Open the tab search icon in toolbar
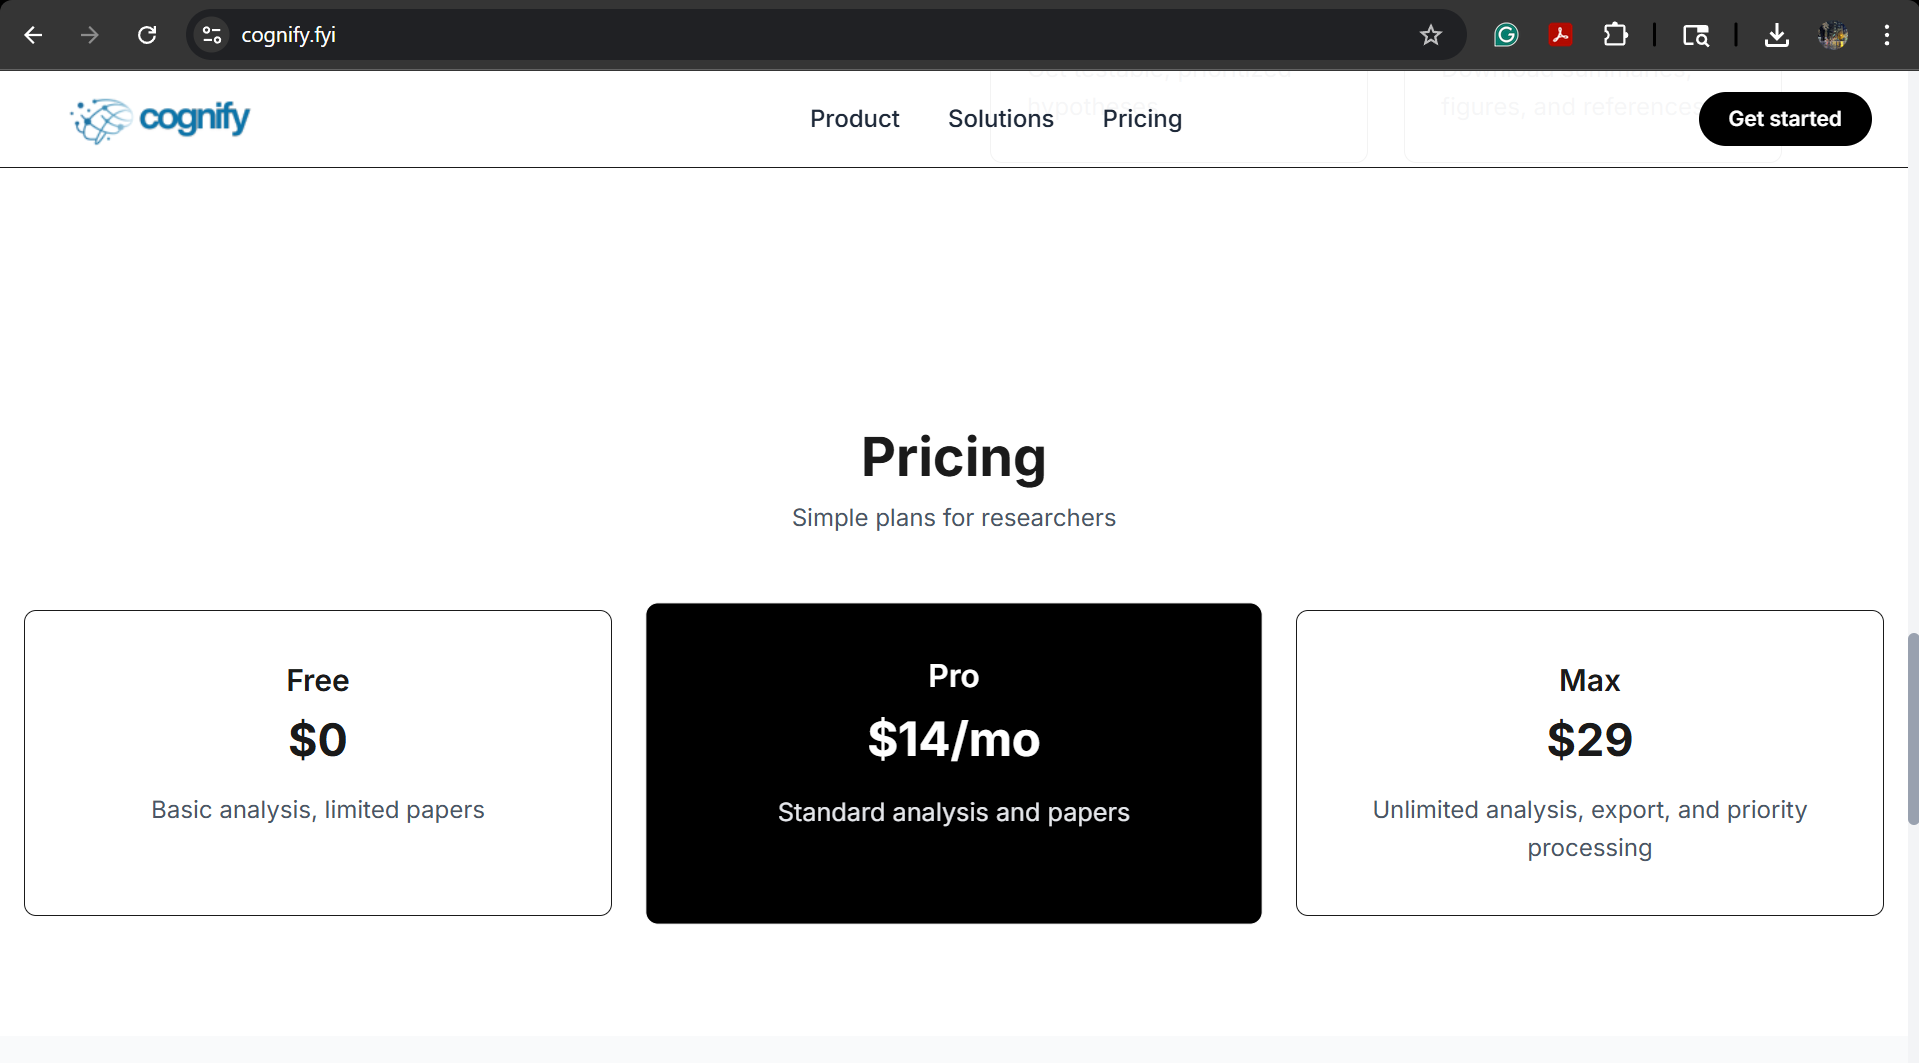The width and height of the screenshot is (1919, 1063). (1696, 35)
